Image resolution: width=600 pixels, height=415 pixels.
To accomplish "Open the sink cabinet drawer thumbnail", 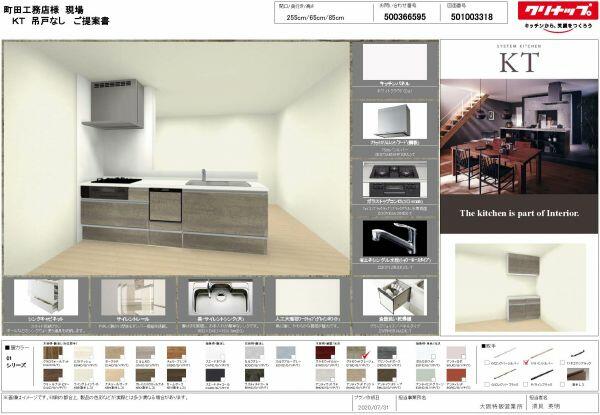I will (x=46, y=297).
